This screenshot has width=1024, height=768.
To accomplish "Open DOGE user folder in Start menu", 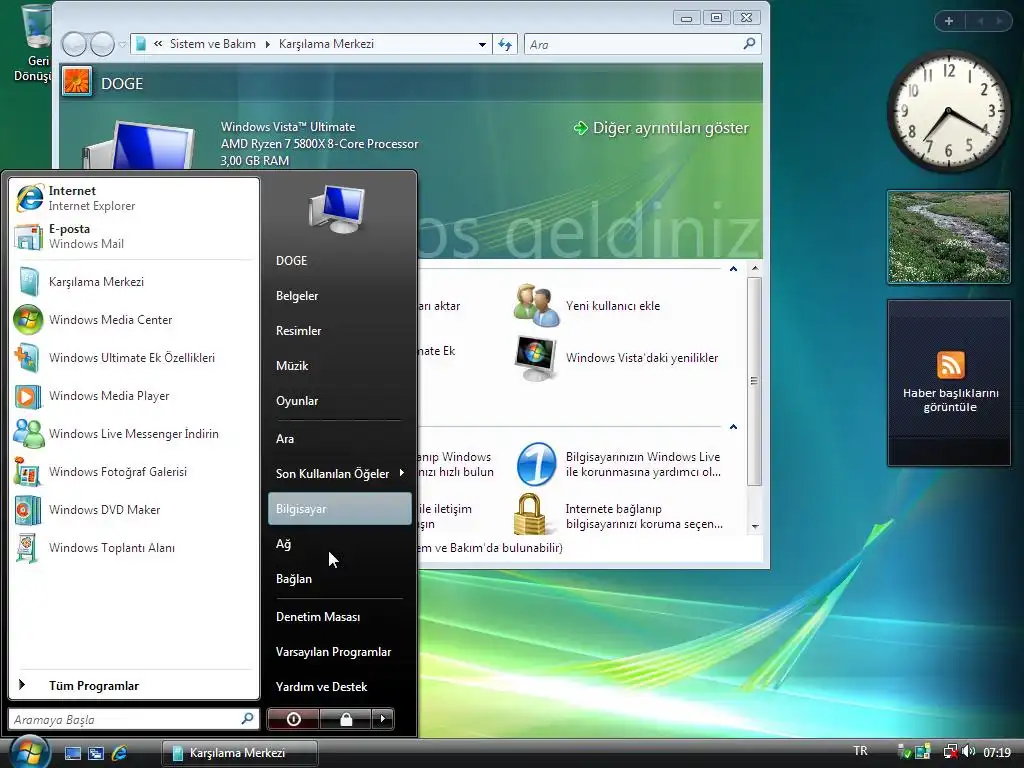I will [340, 261].
